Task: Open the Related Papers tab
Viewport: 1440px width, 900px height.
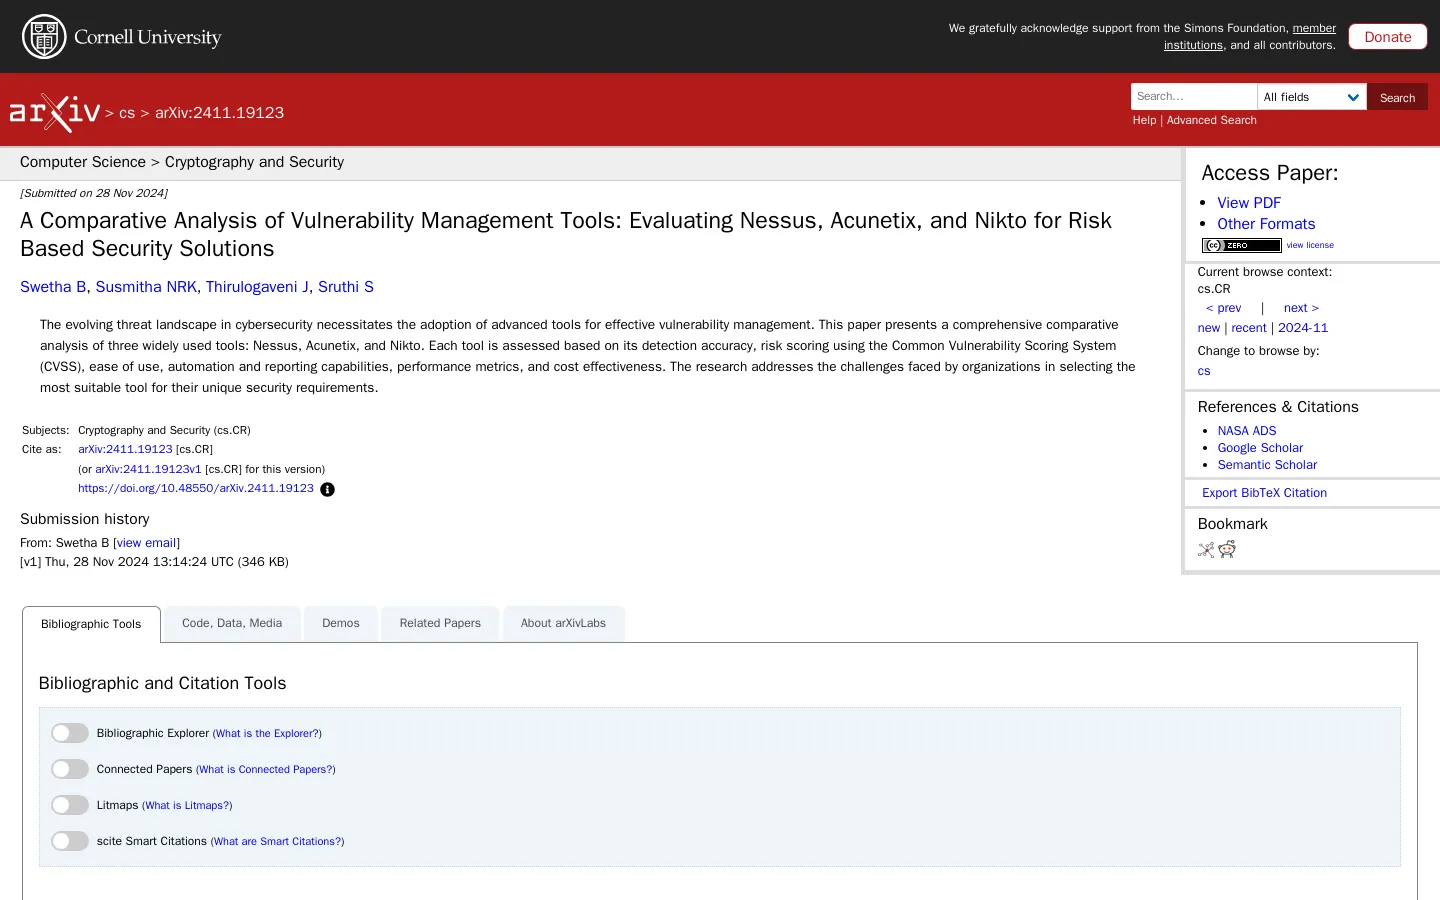Action: (x=440, y=623)
